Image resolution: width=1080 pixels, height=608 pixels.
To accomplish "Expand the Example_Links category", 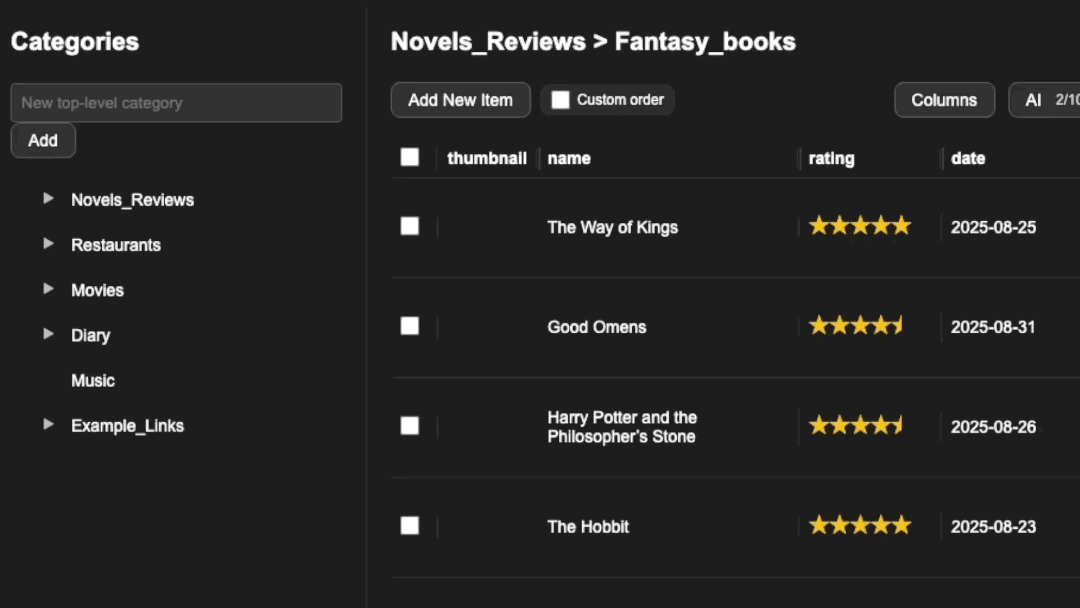I will pyautogui.click(x=48, y=425).
